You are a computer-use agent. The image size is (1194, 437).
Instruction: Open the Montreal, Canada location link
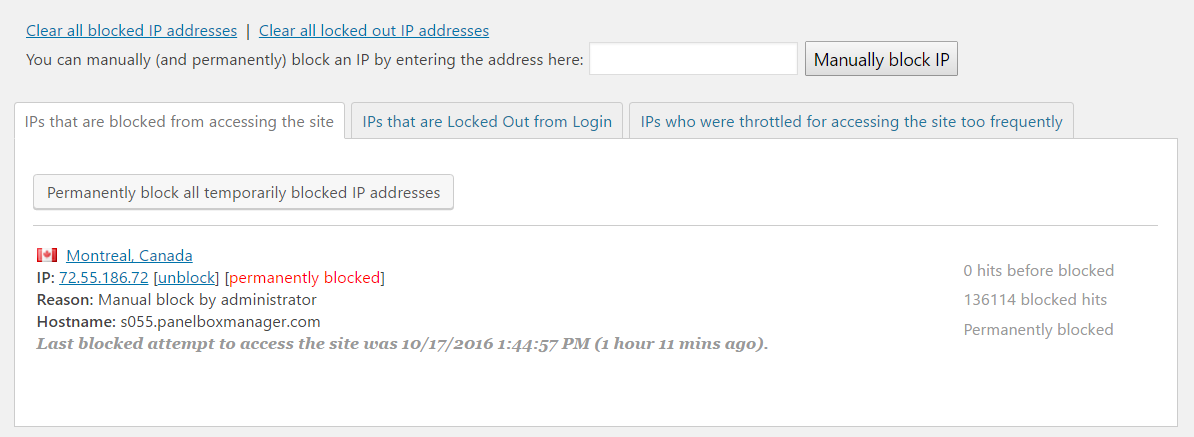pos(129,256)
